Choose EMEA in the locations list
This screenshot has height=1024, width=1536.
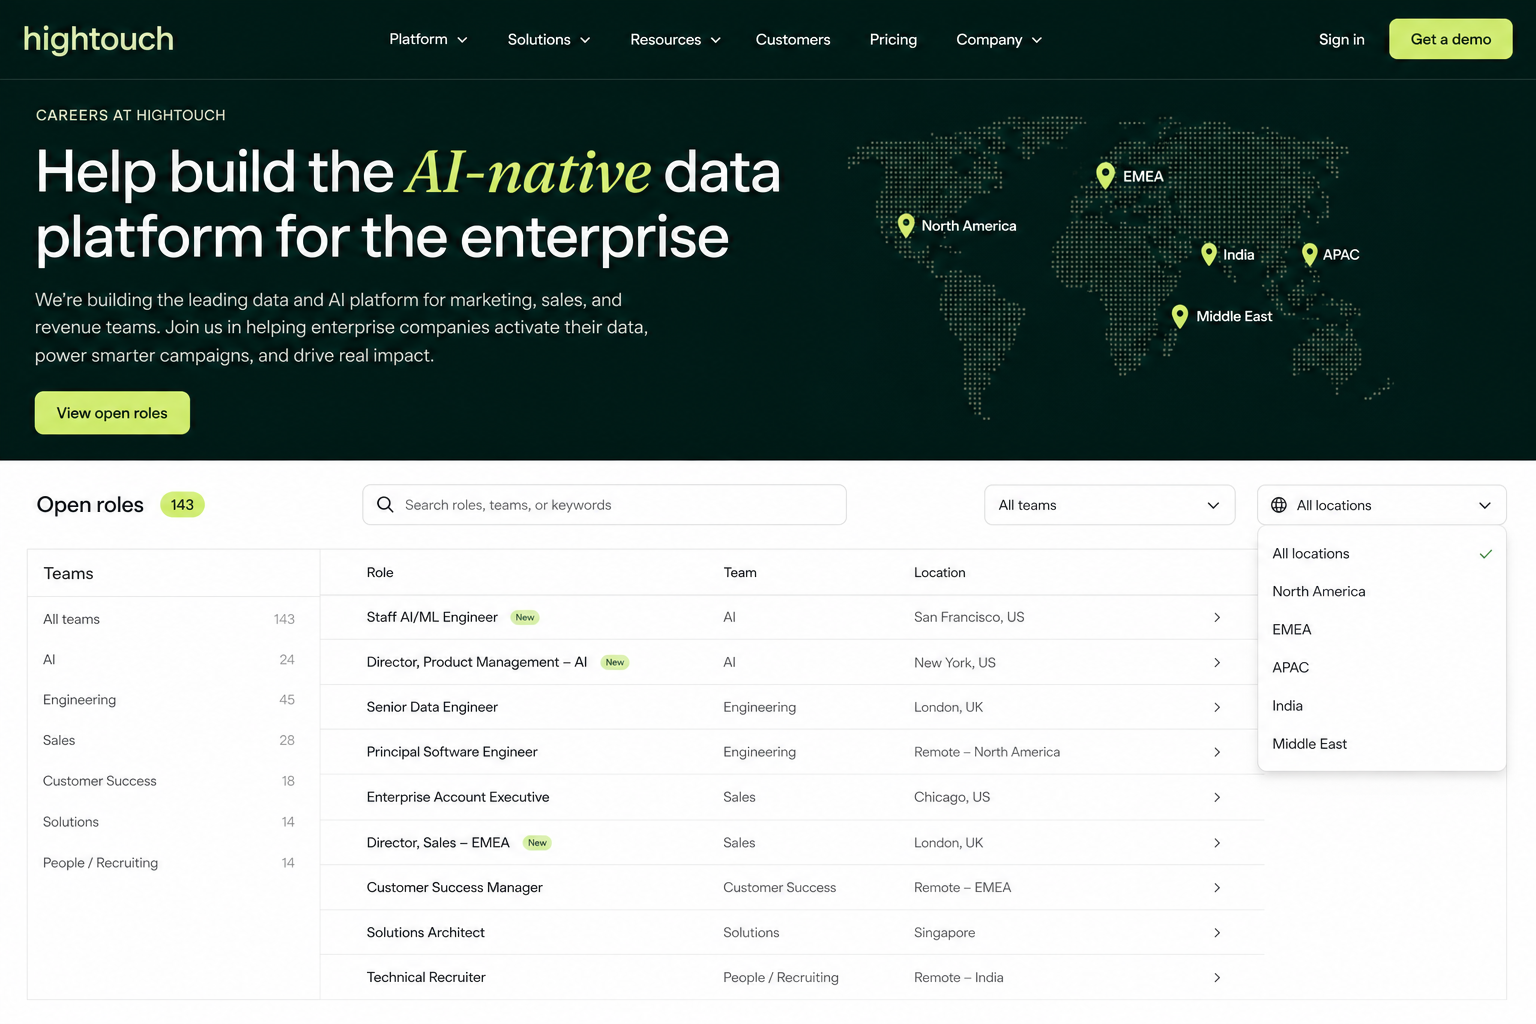click(x=1382, y=630)
